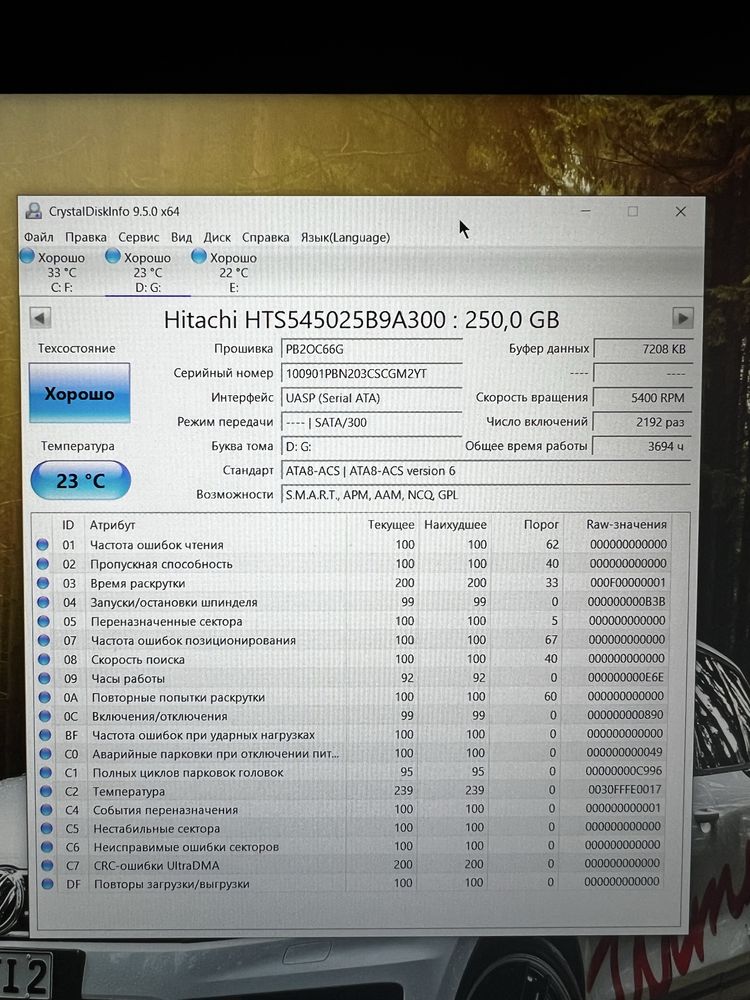The image size is (750, 1000).
Task: Click the S.M.A.R.T., APM, AAM features field
Action: [x=486, y=494]
